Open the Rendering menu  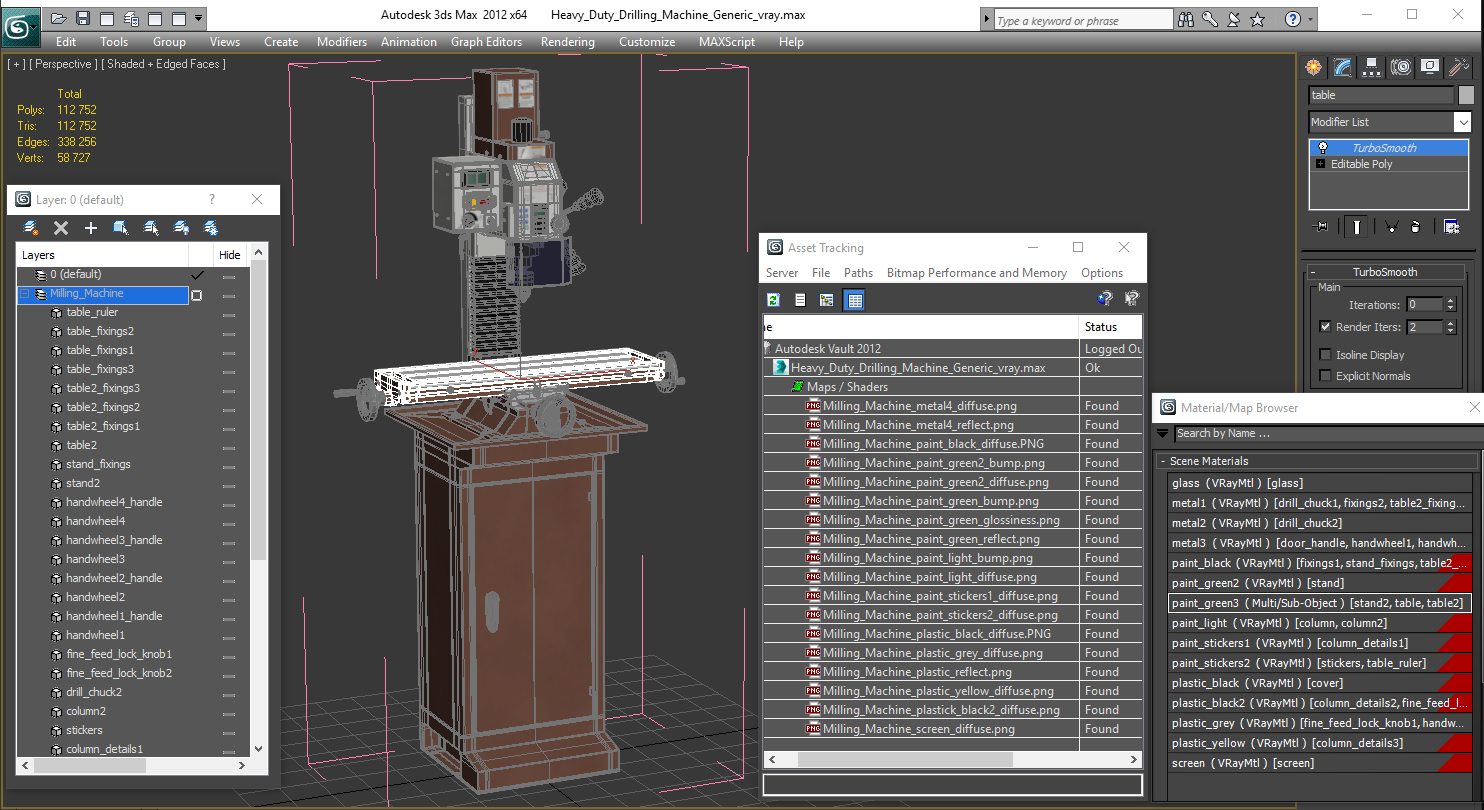(567, 42)
